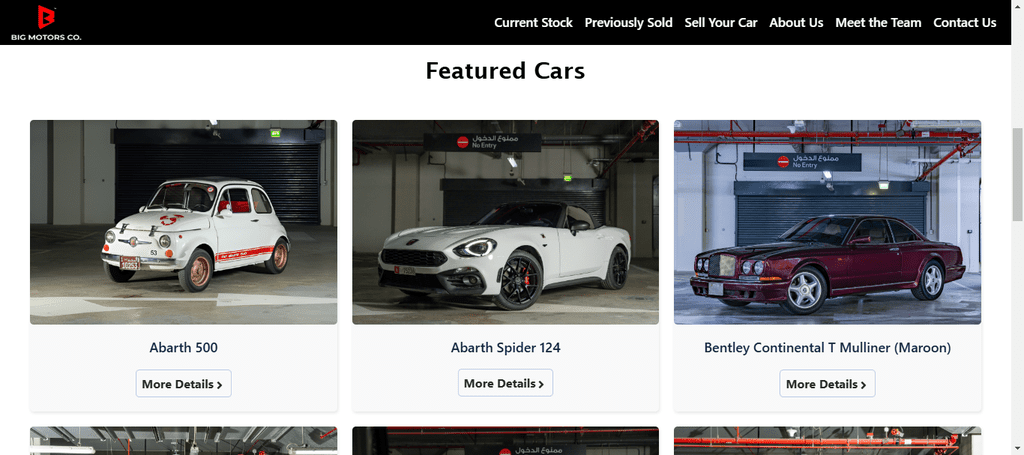Select the Abarth 500 title

[184, 348]
